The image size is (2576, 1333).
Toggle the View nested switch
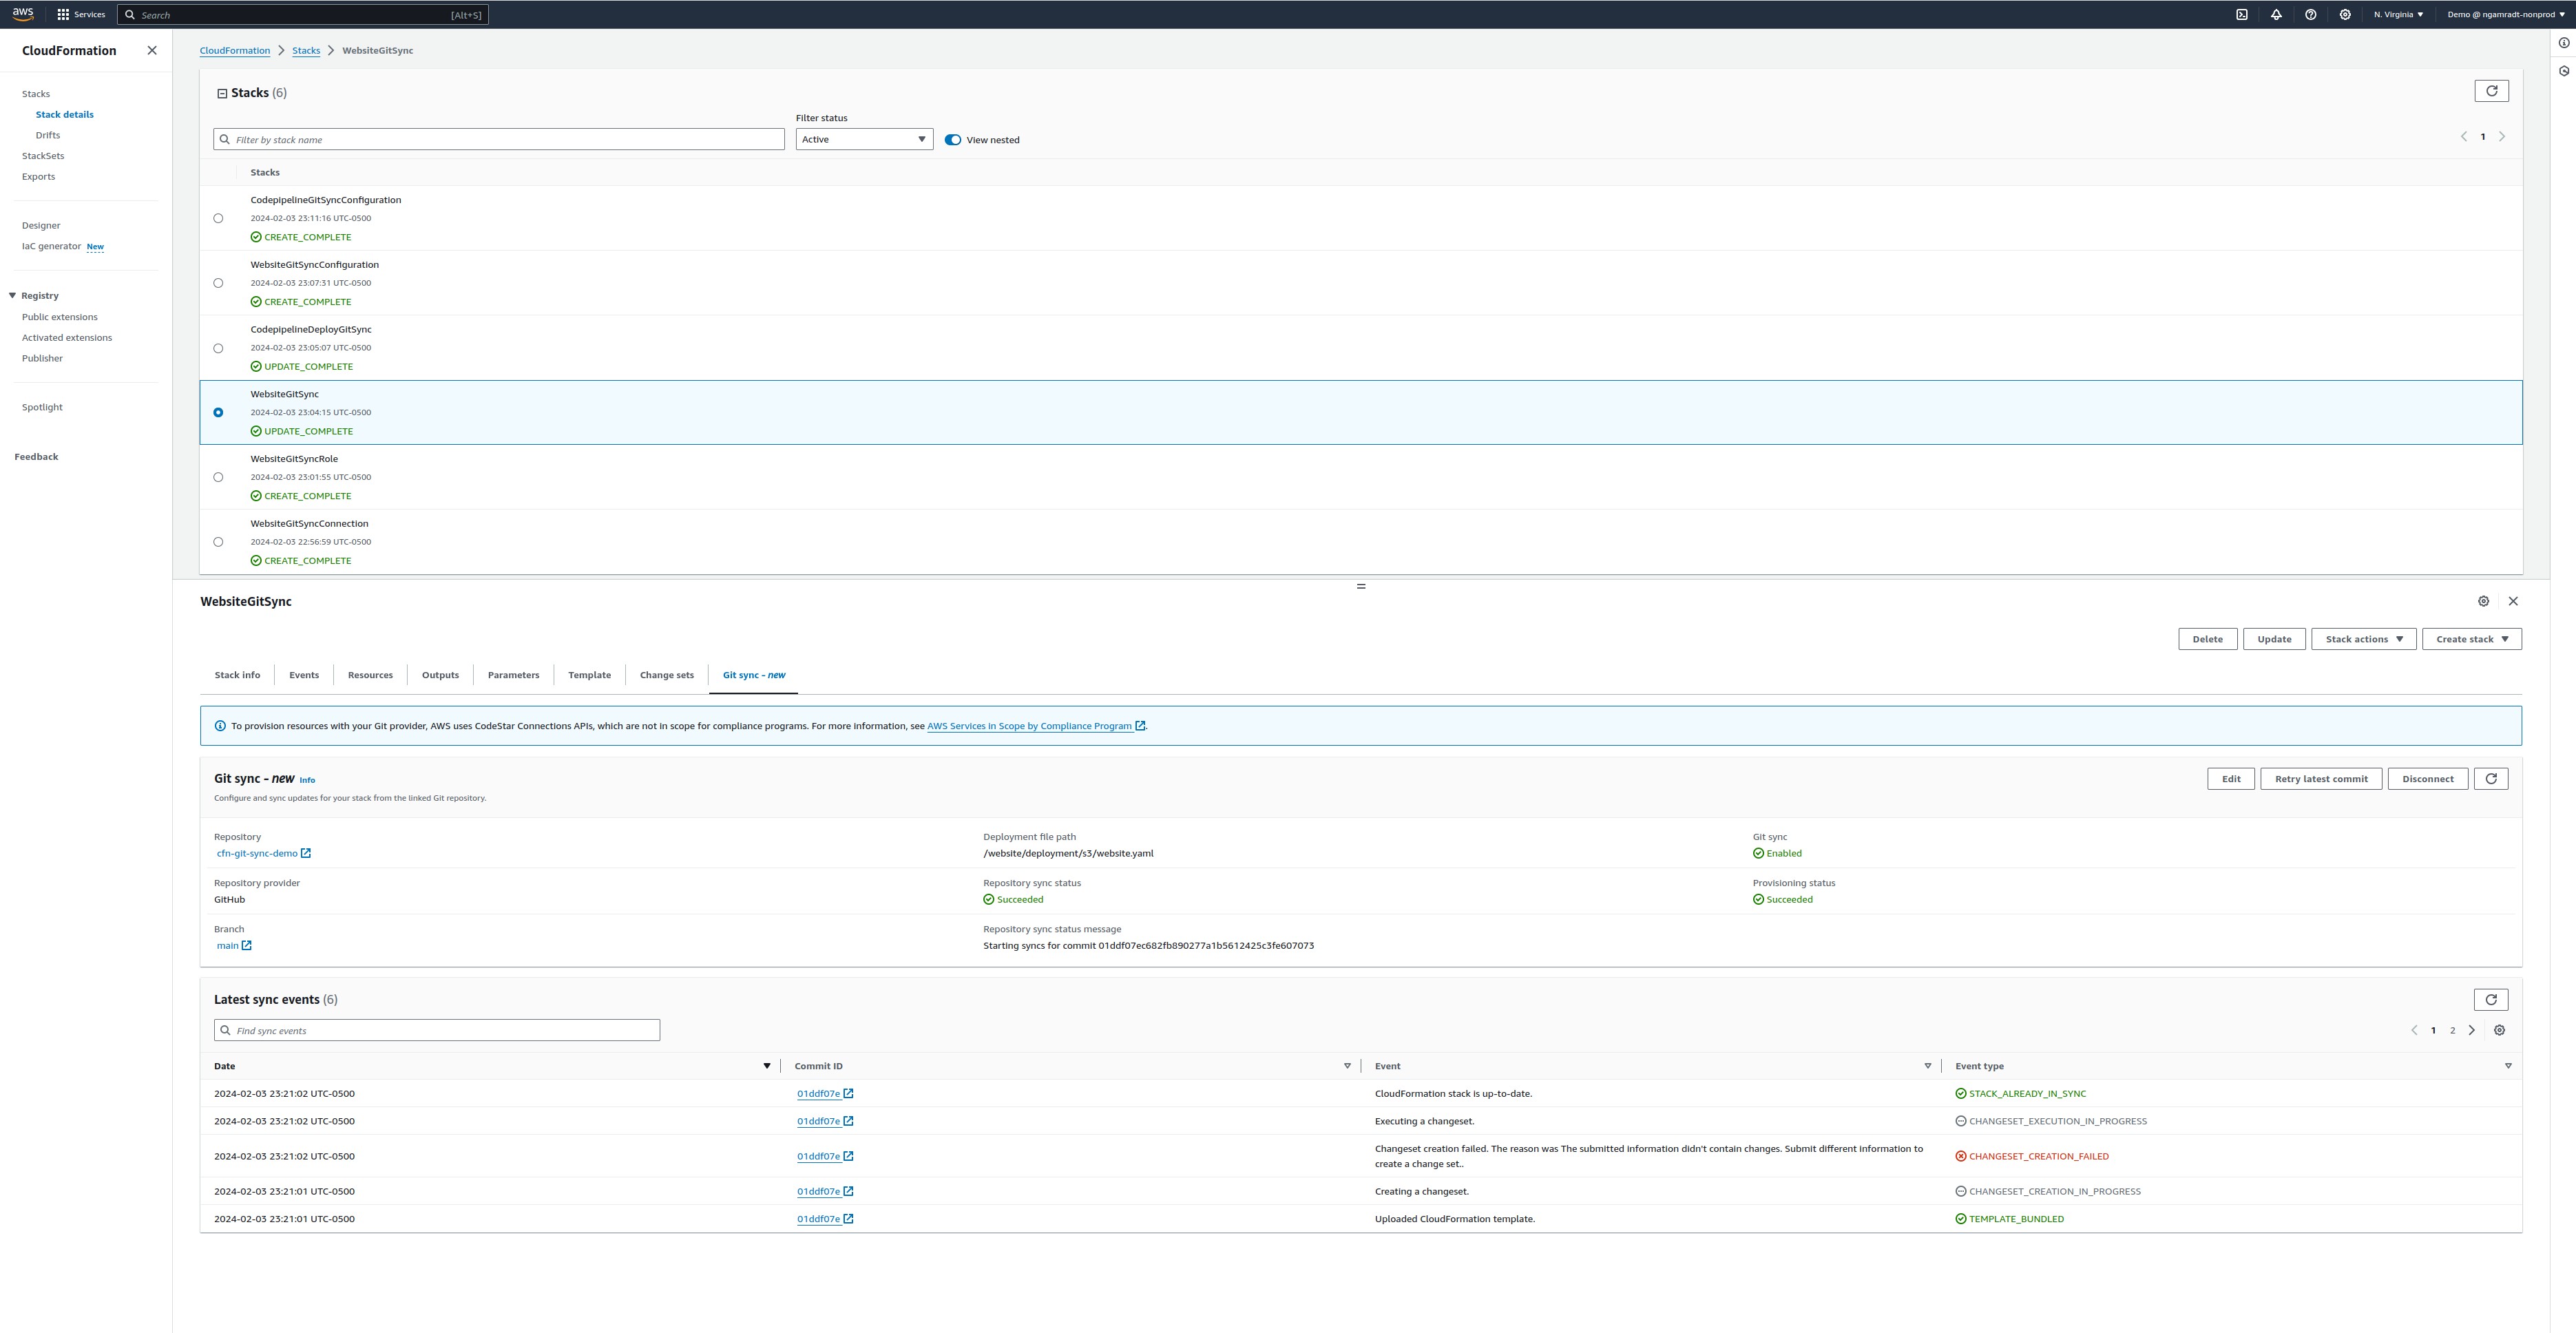(x=953, y=140)
